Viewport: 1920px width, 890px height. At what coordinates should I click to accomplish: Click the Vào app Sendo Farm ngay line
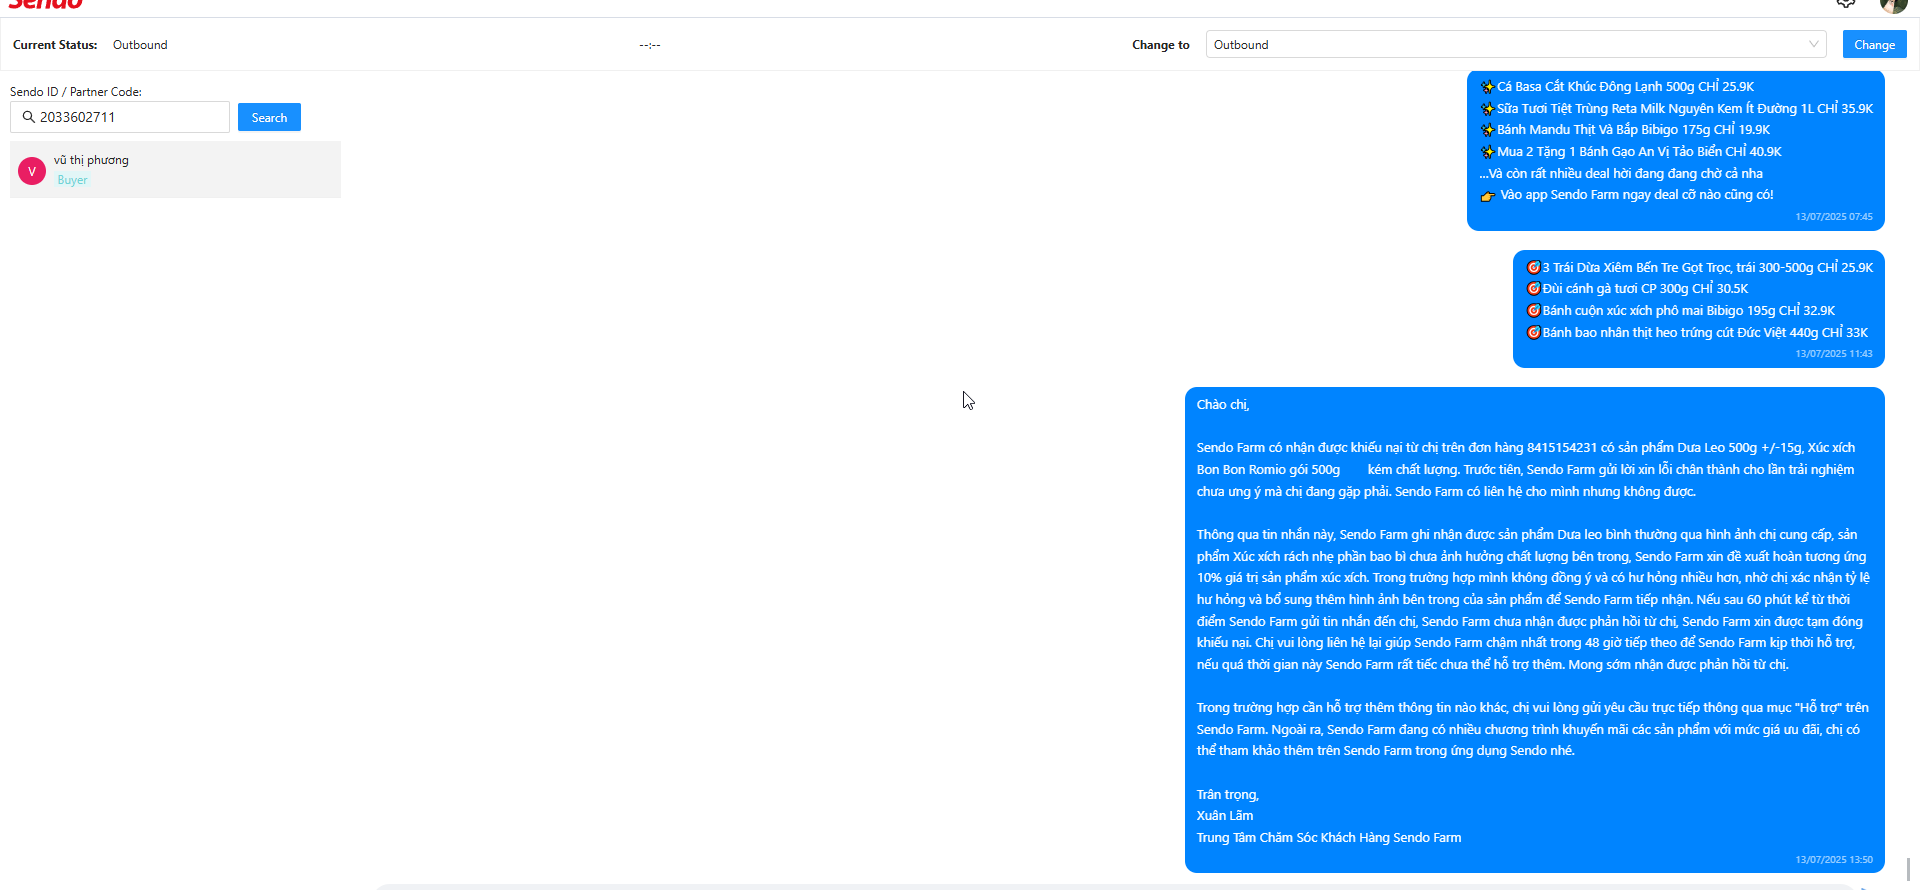(x=1627, y=195)
